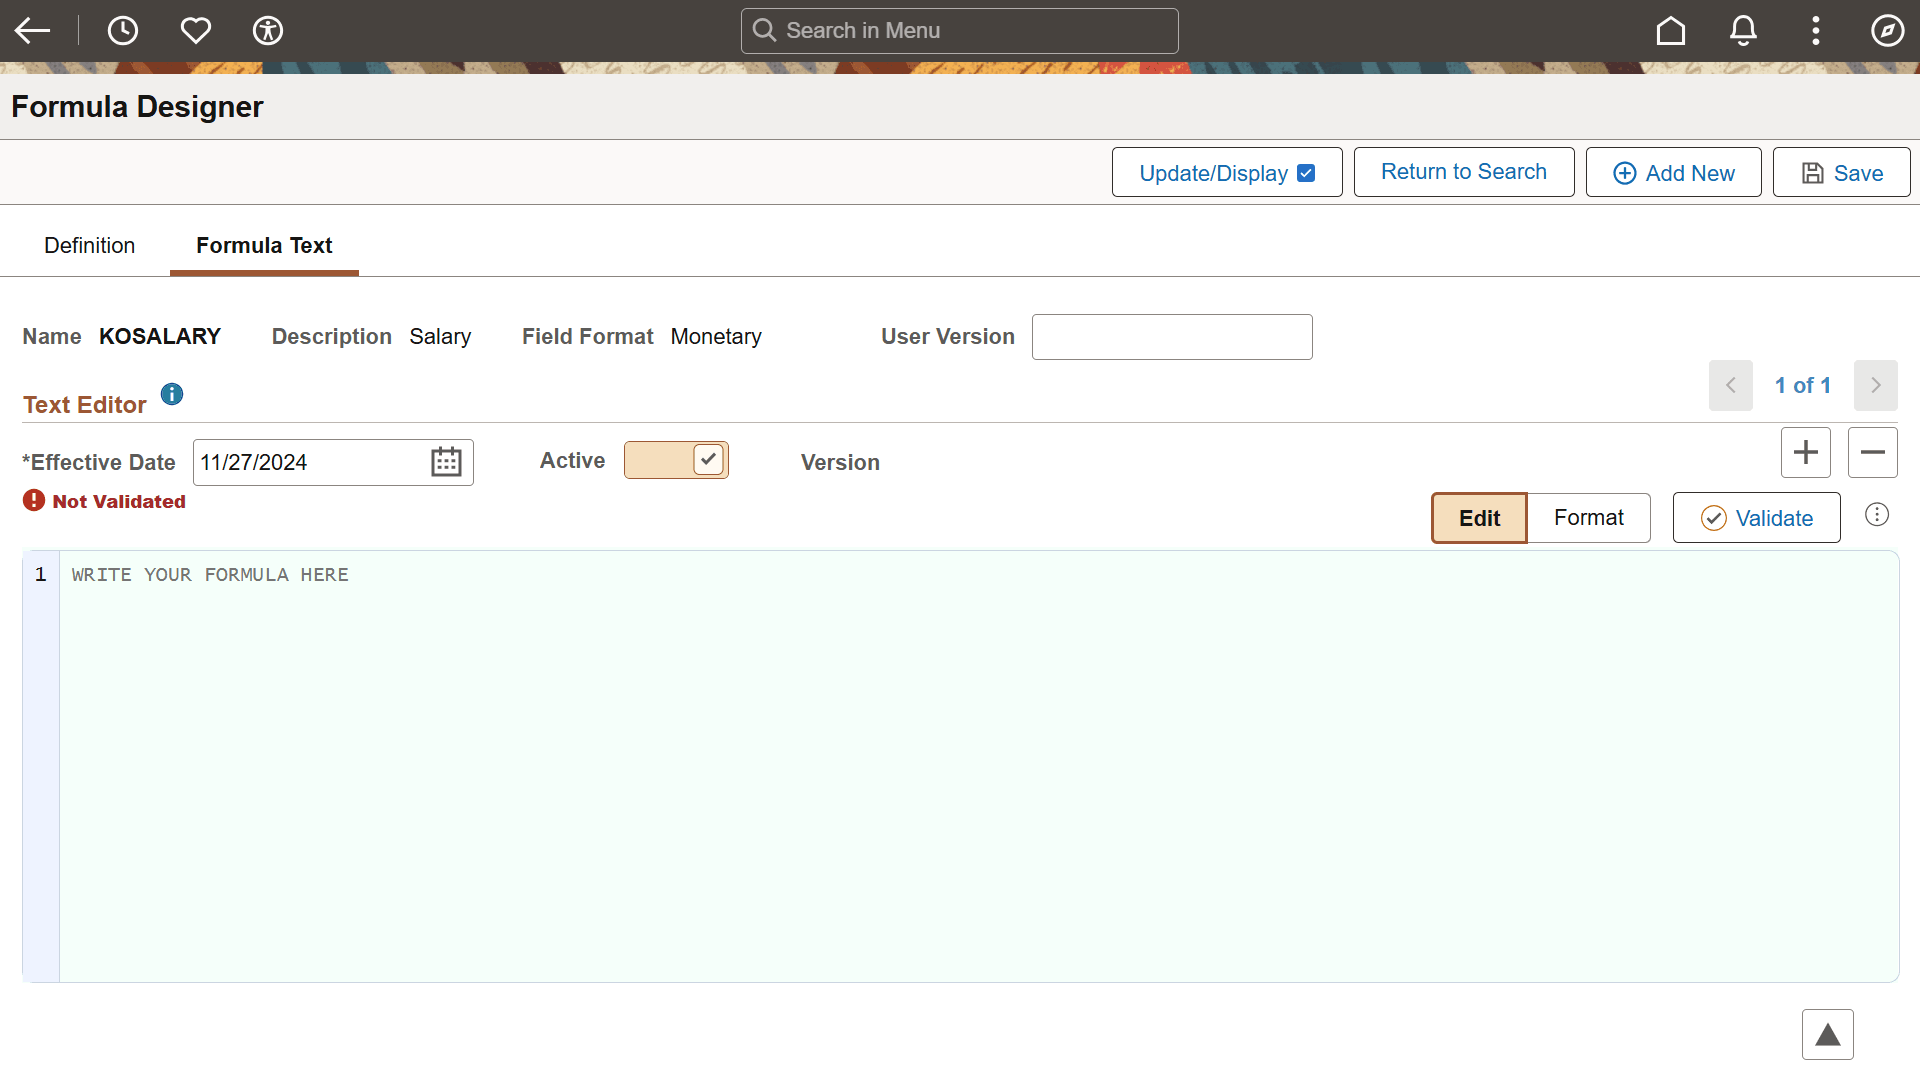1920x1080 pixels.
Task: Switch to the Definition tab
Action: [89, 246]
